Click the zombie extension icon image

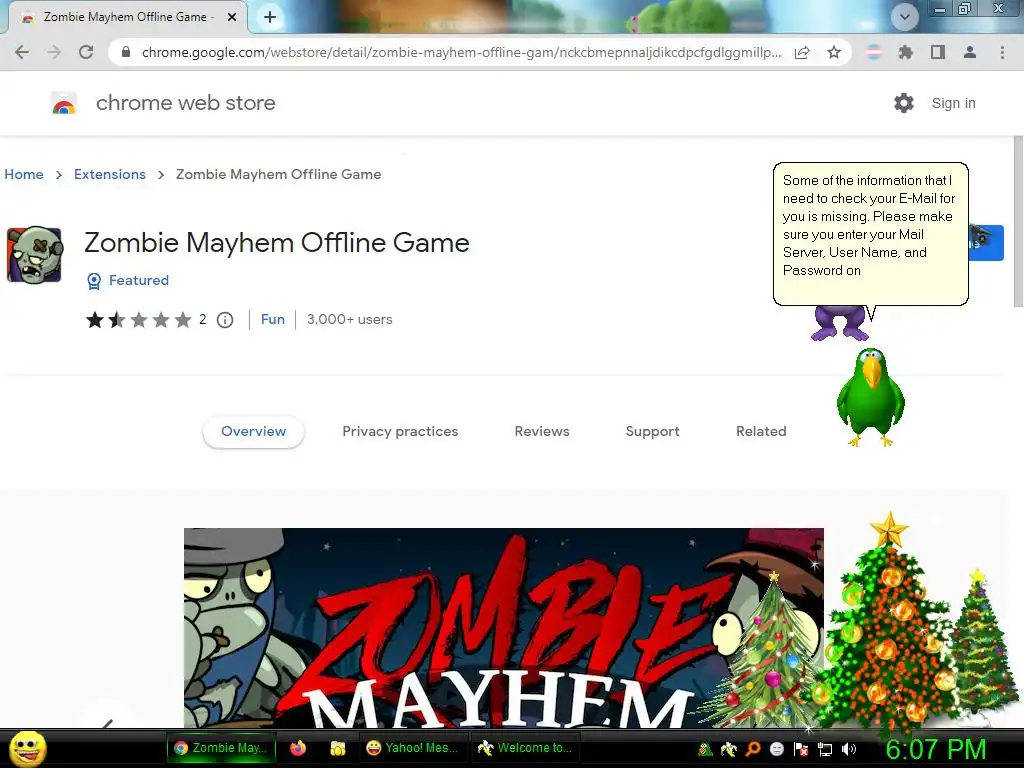click(35, 255)
